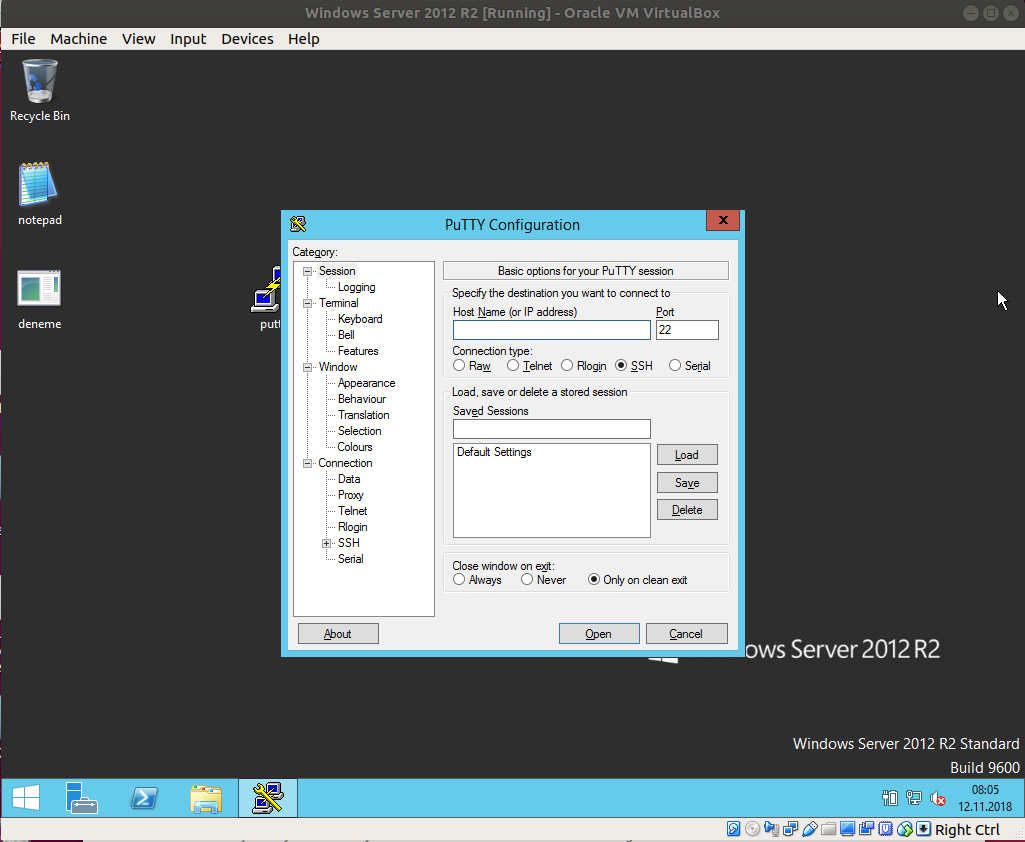Set close window on exit to Always
Viewport: 1025px width, 842px height.
(x=459, y=580)
